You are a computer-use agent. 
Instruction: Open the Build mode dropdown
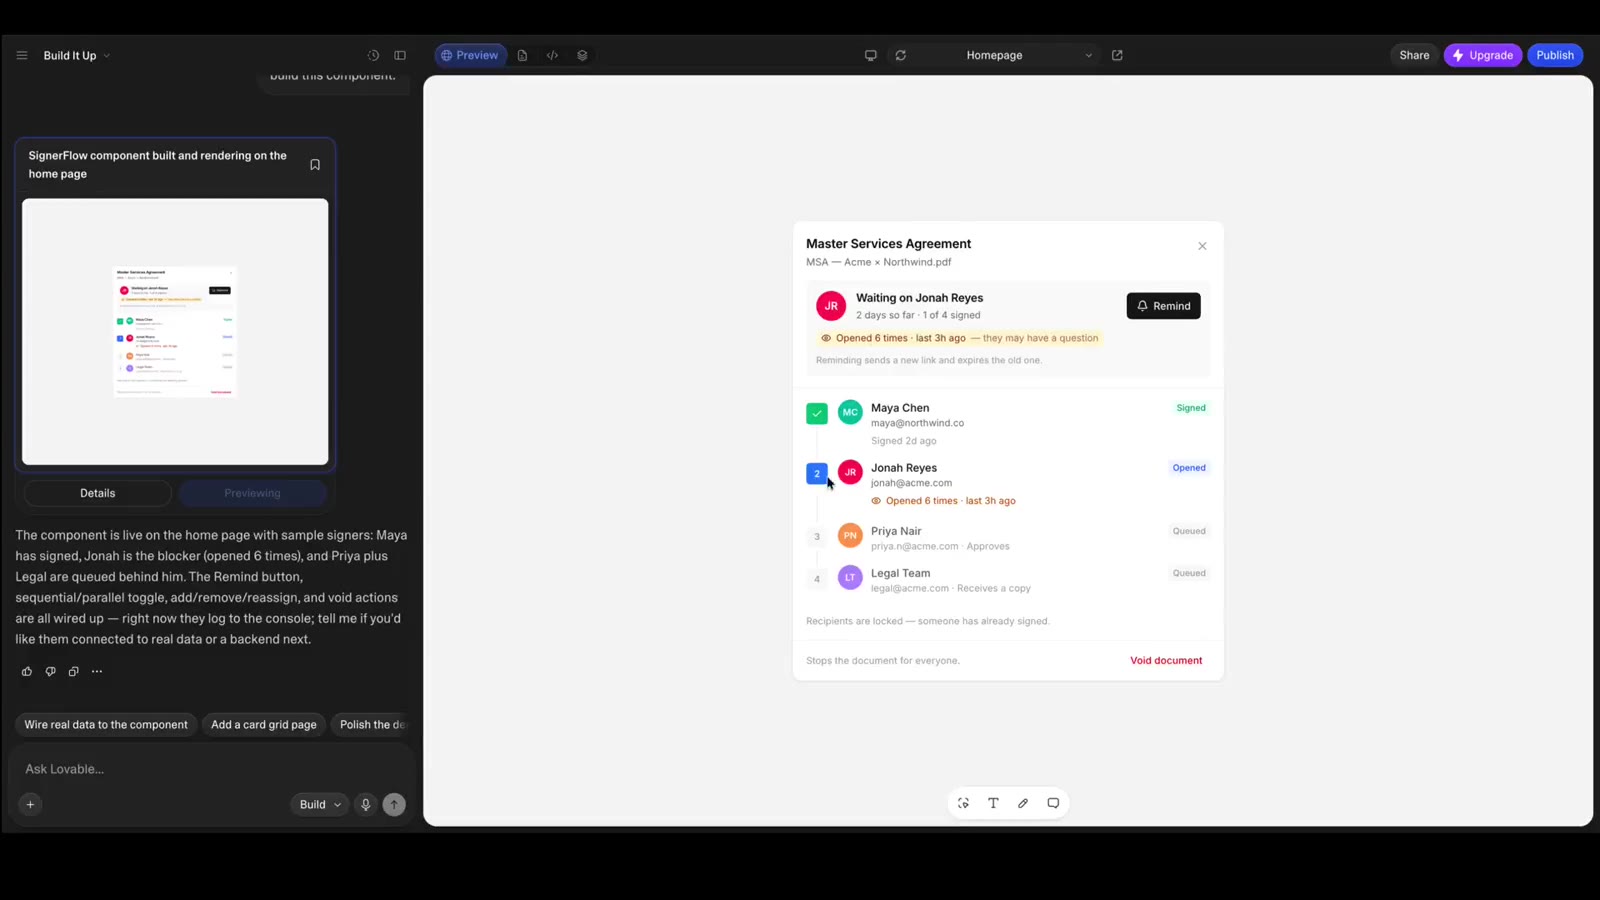[320, 805]
